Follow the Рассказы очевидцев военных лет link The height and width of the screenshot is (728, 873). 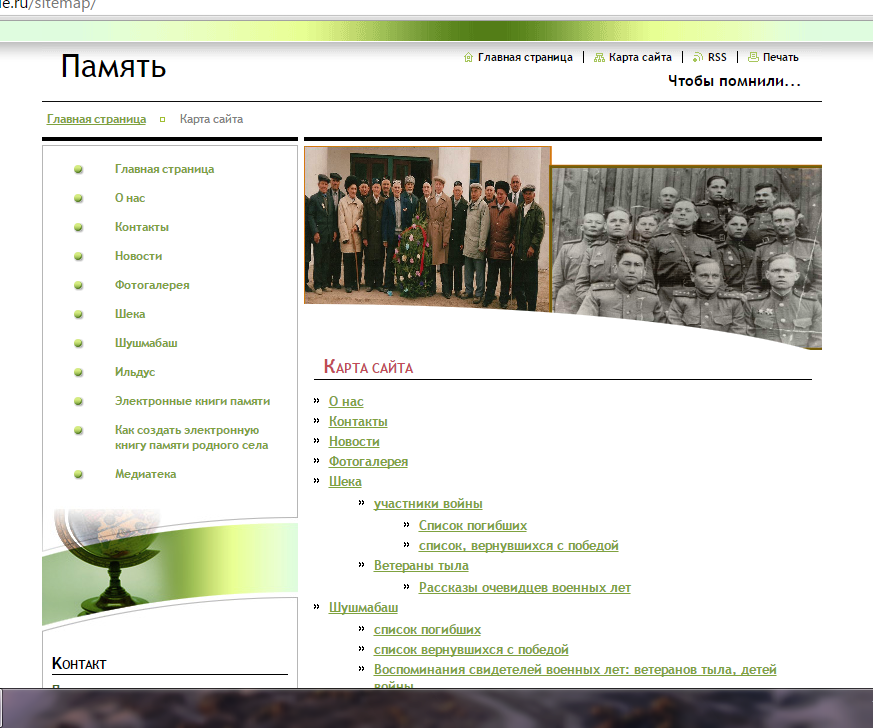[x=524, y=587]
